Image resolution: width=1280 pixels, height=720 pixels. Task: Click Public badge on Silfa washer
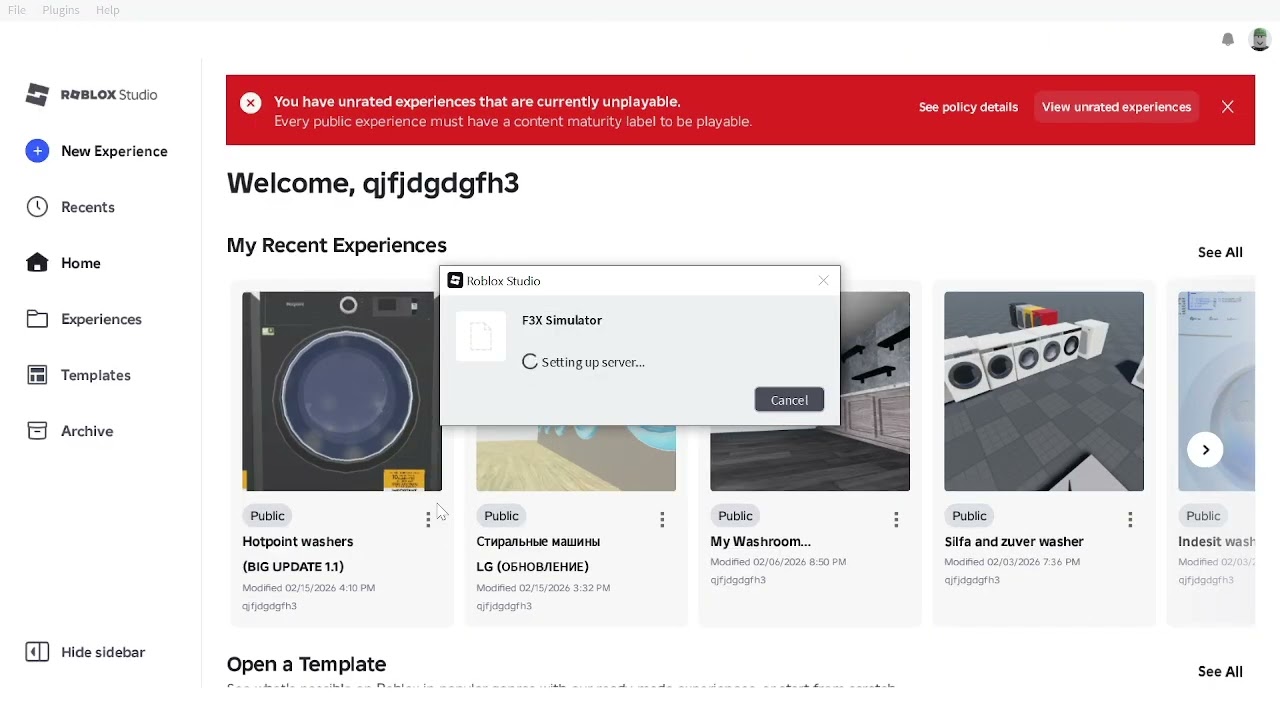click(969, 516)
